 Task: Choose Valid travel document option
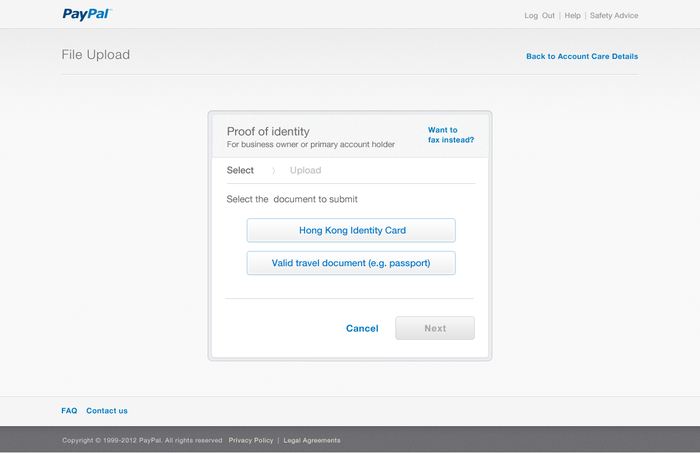(x=351, y=263)
